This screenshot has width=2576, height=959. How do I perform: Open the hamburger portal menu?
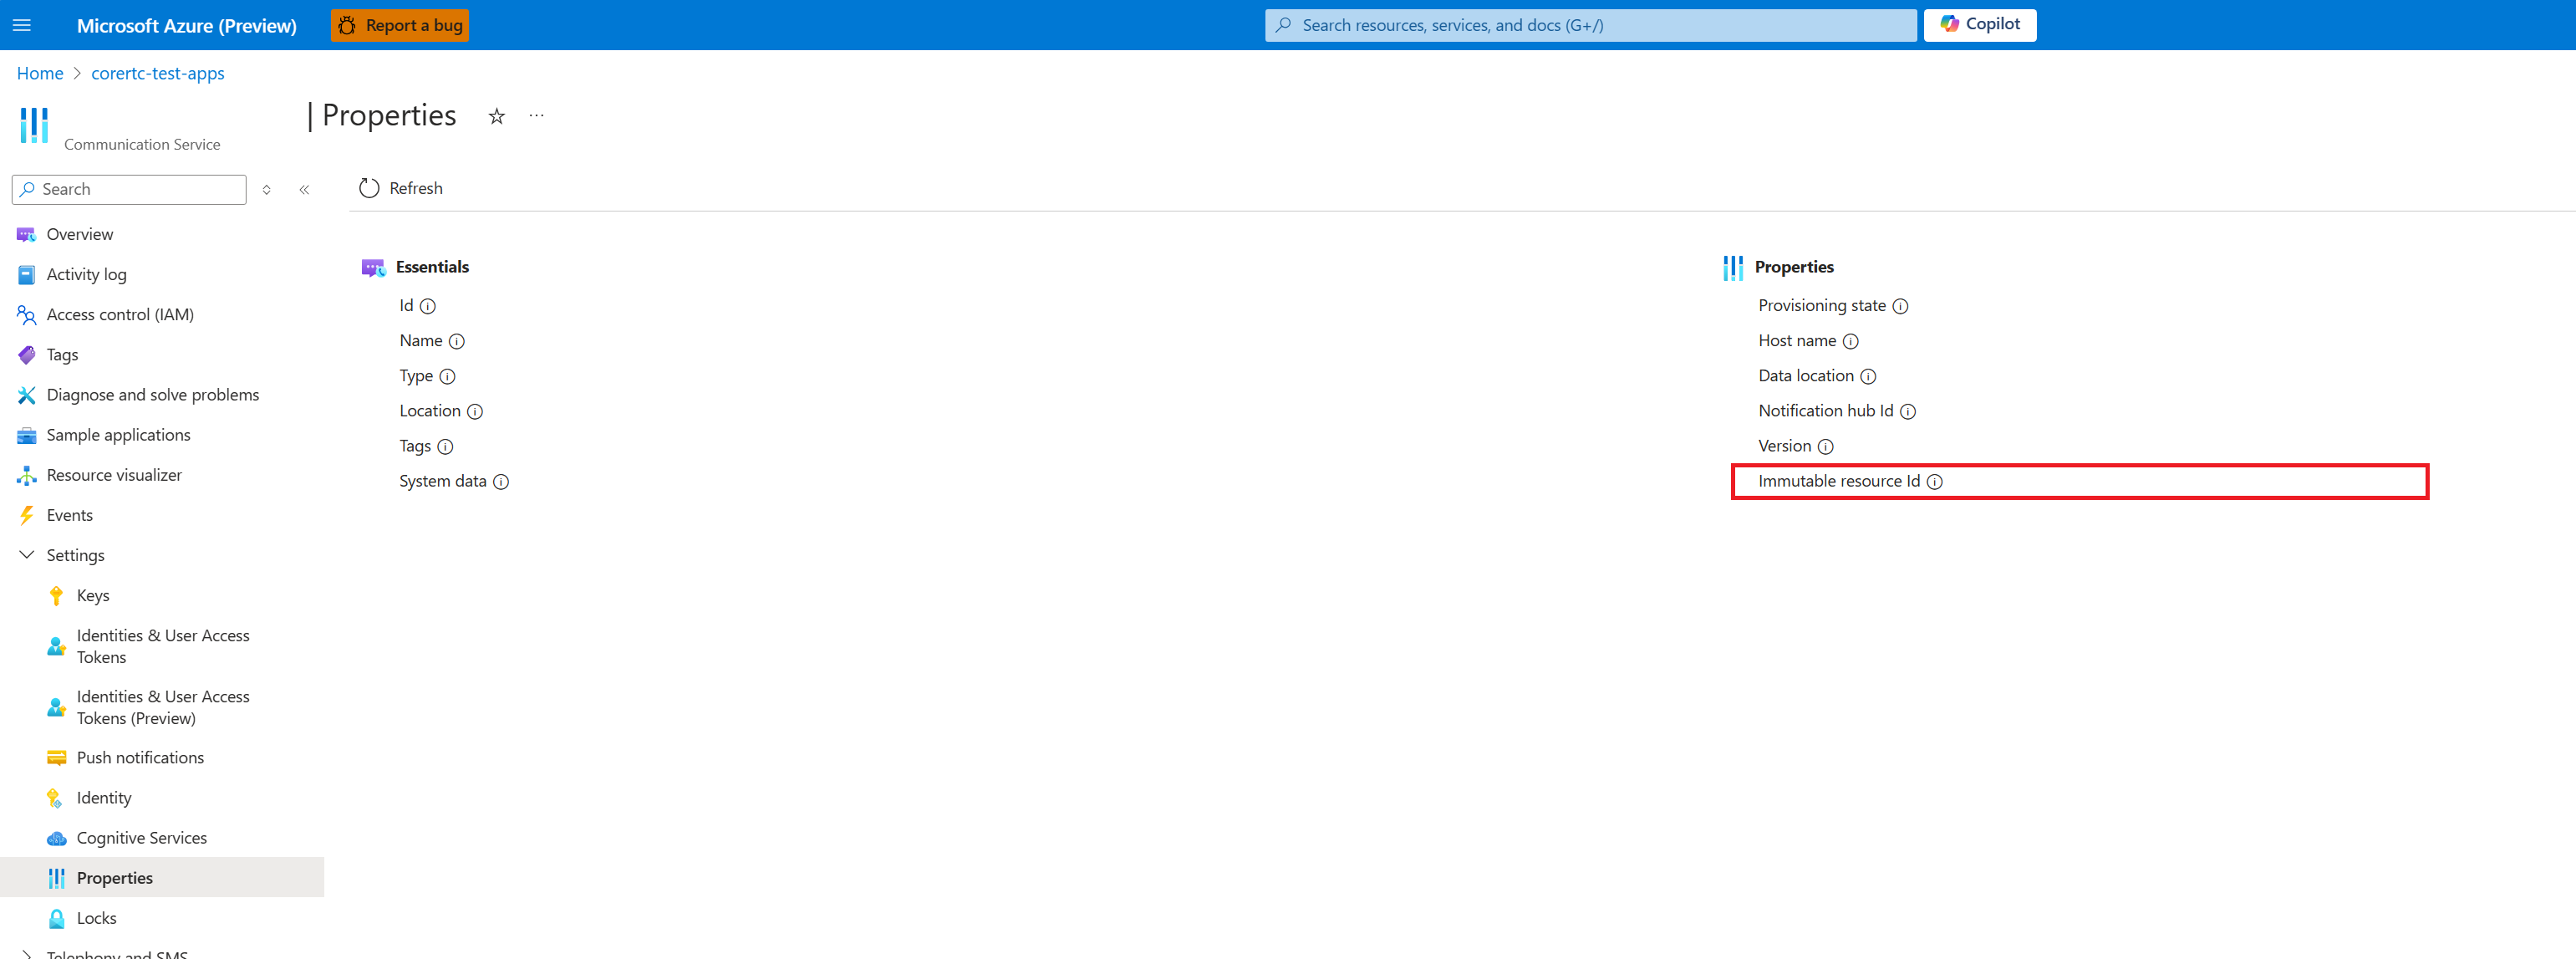click(22, 25)
